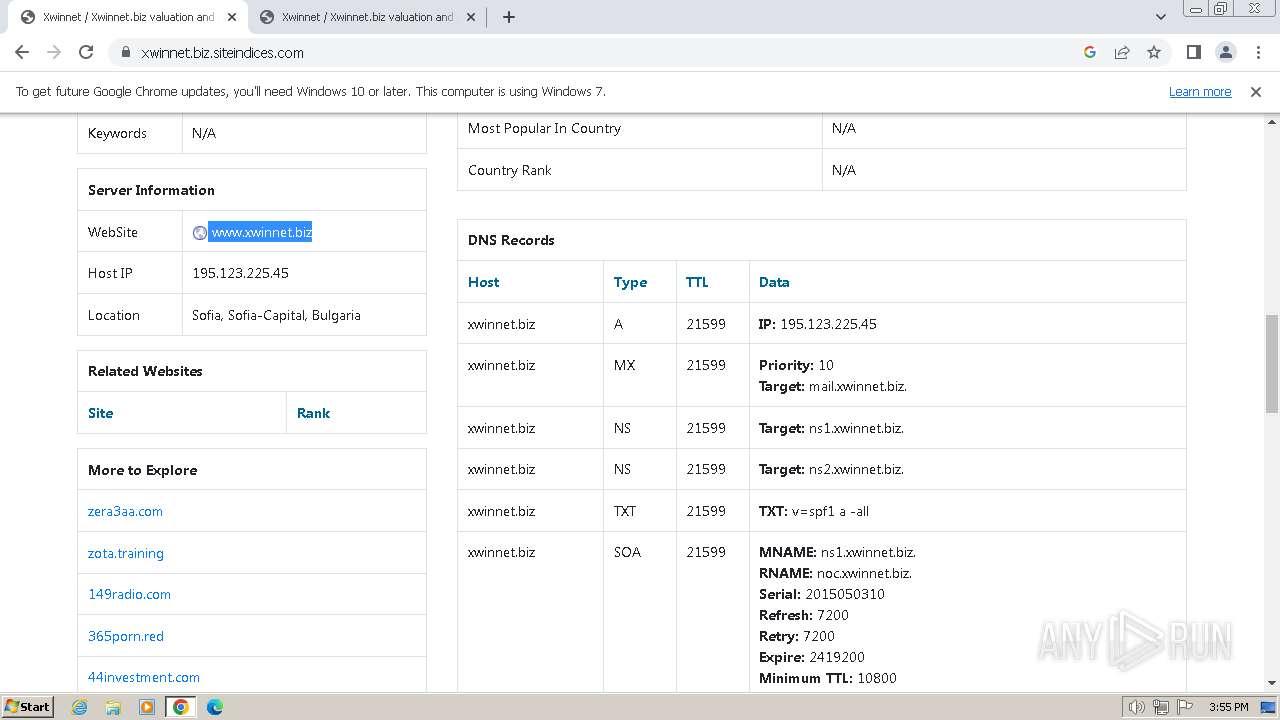Sort related websites by Site header

point(100,413)
